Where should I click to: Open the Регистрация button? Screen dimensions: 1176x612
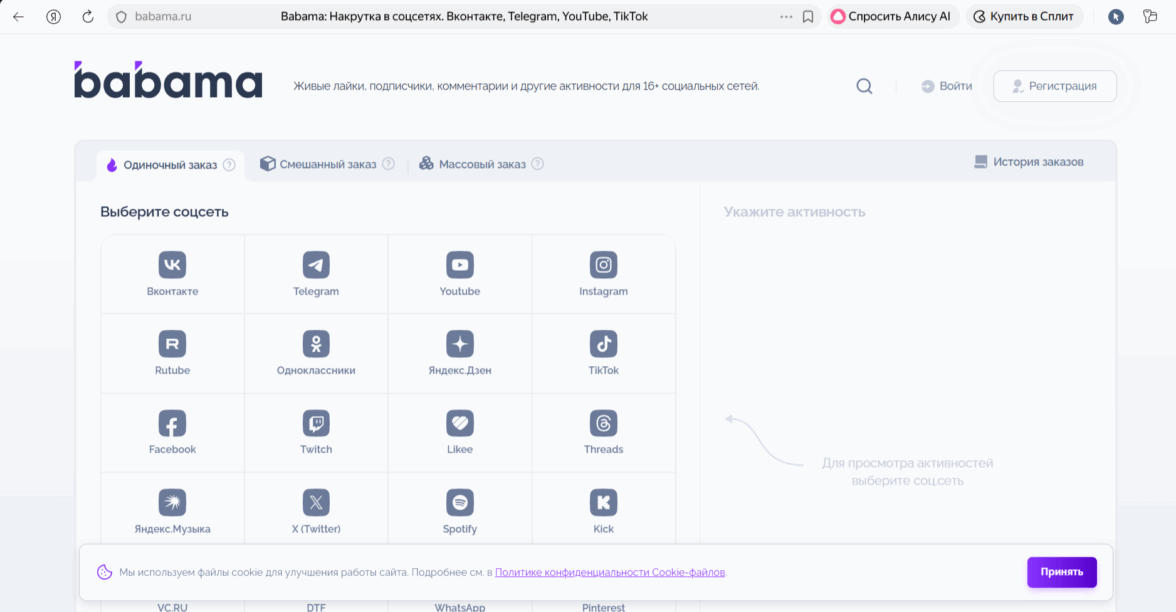(x=1054, y=86)
